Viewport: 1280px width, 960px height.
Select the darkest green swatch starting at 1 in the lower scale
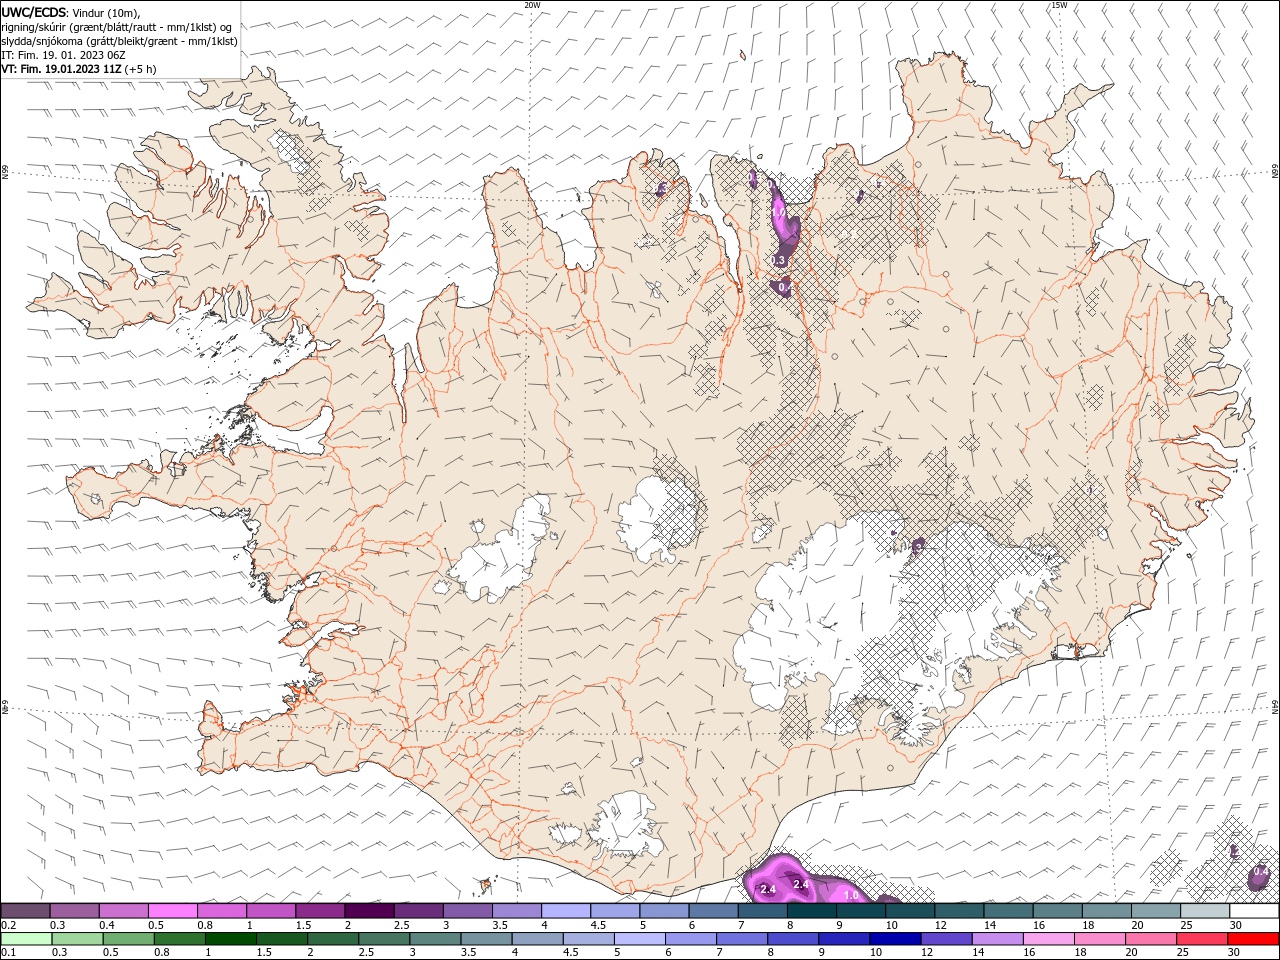click(x=231, y=939)
